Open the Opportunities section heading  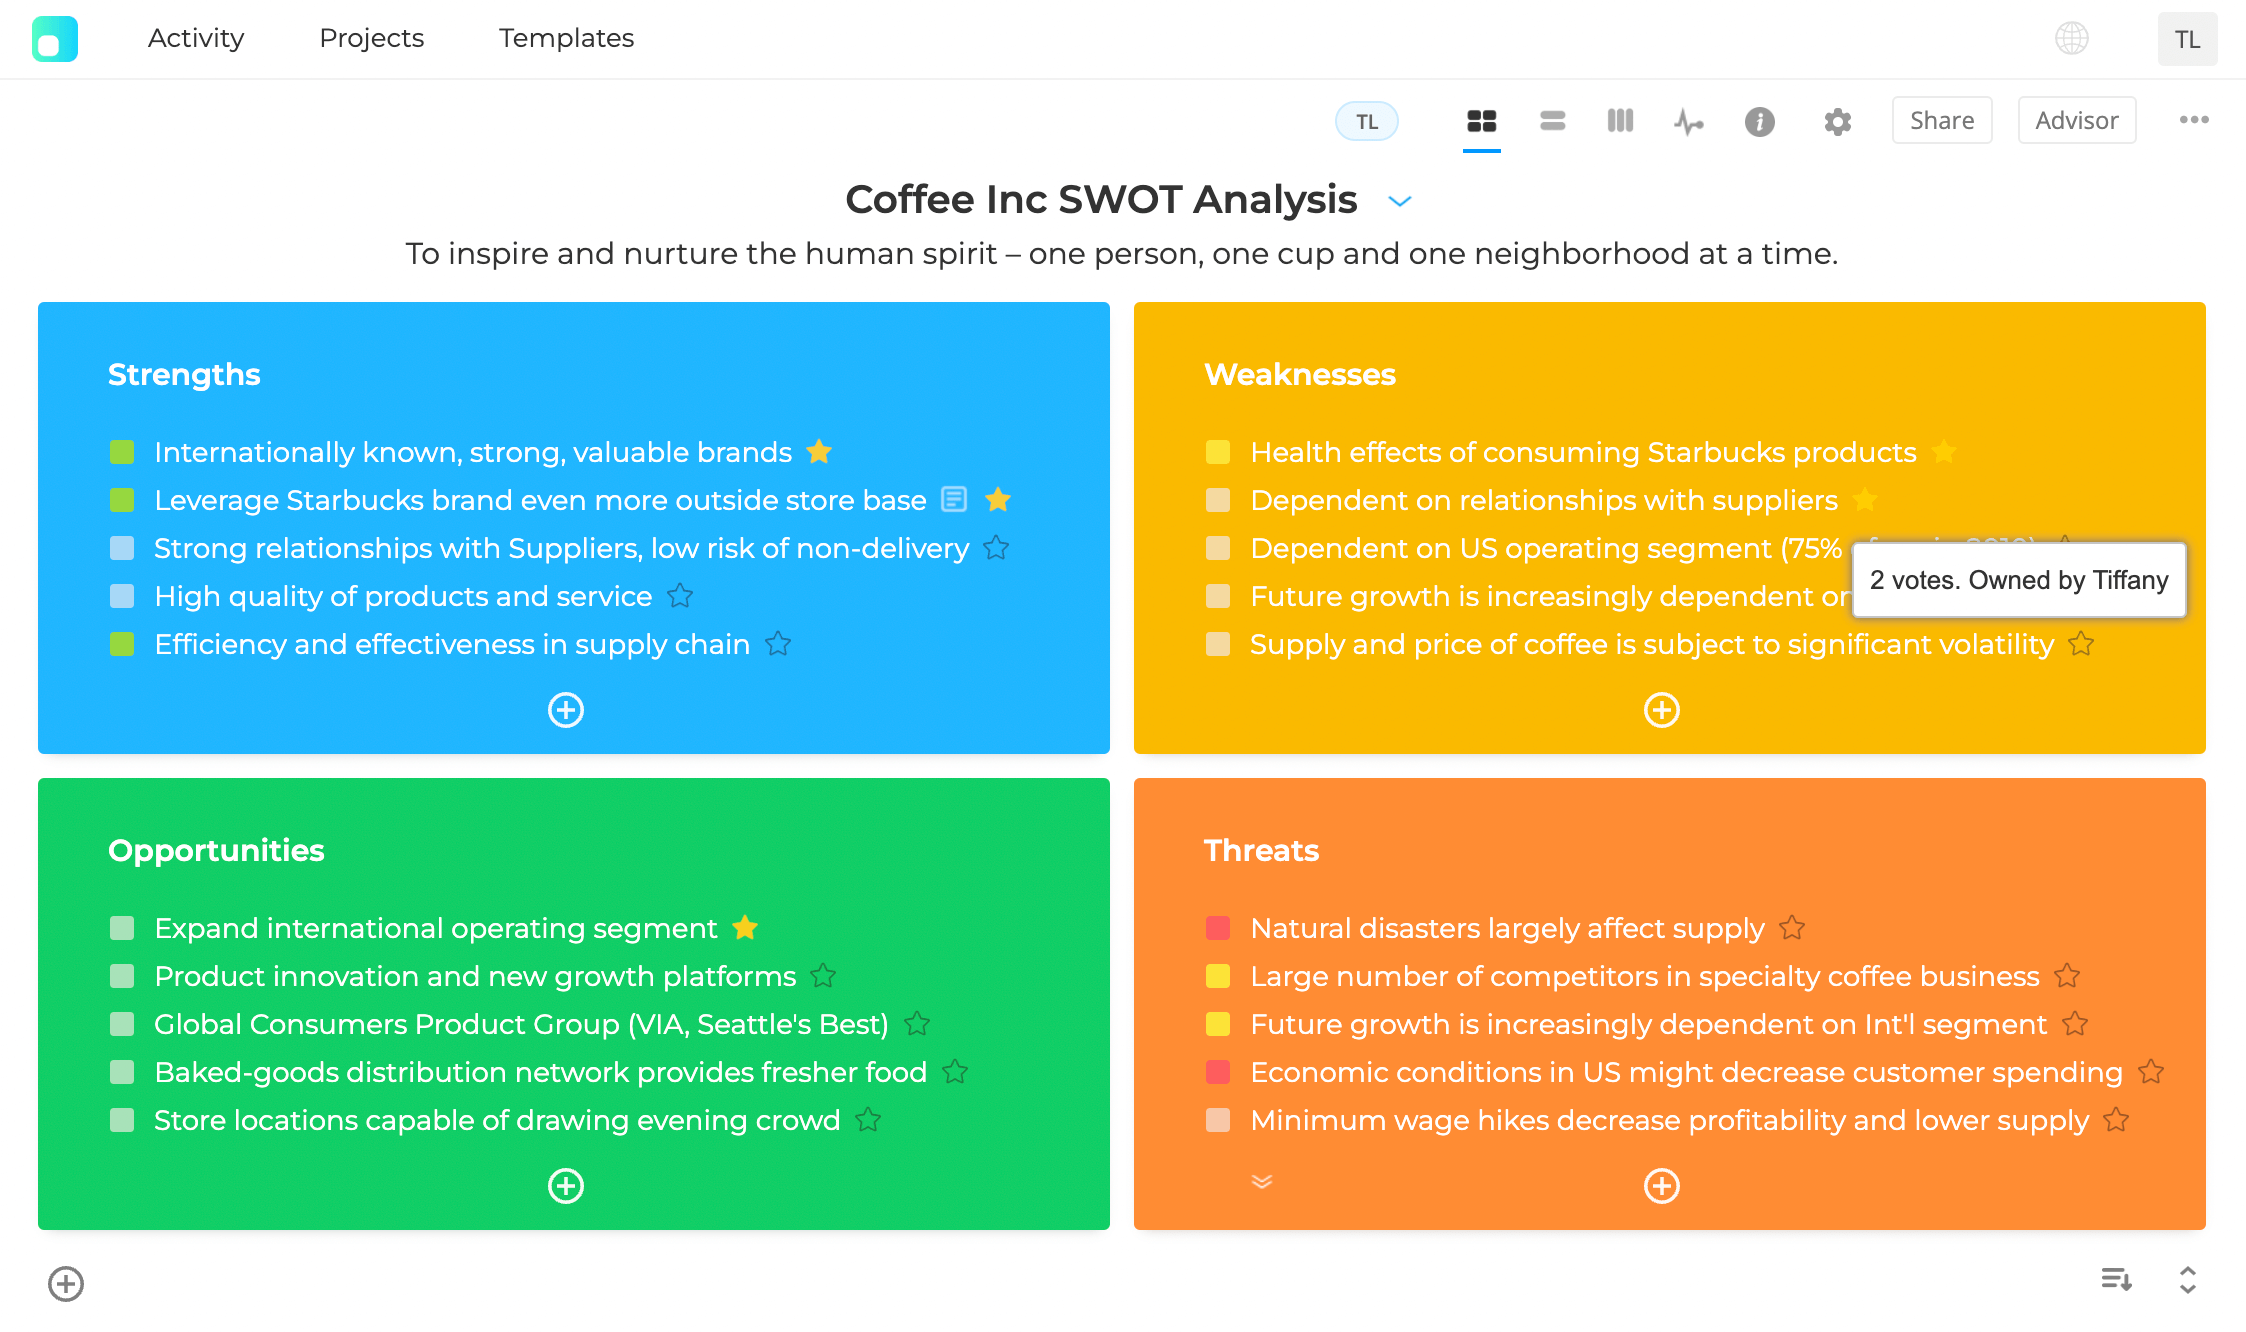(x=216, y=850)
